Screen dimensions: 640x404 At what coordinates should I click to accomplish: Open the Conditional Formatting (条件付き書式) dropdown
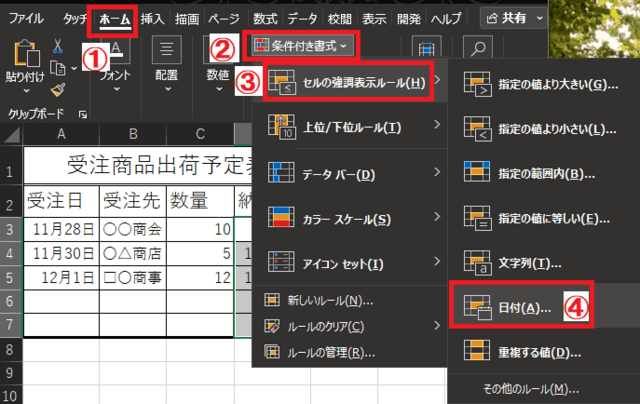(x=300, y=45)
